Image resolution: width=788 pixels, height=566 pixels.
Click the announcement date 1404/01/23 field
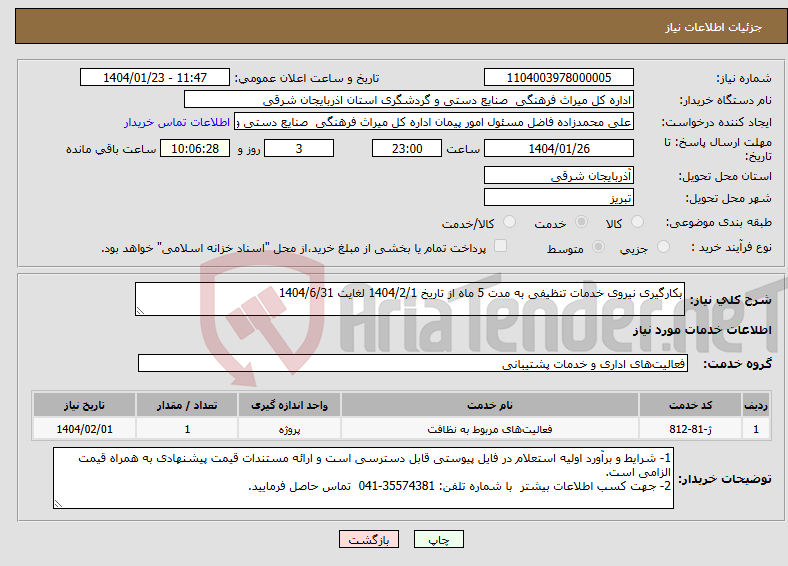pos(155,77)
